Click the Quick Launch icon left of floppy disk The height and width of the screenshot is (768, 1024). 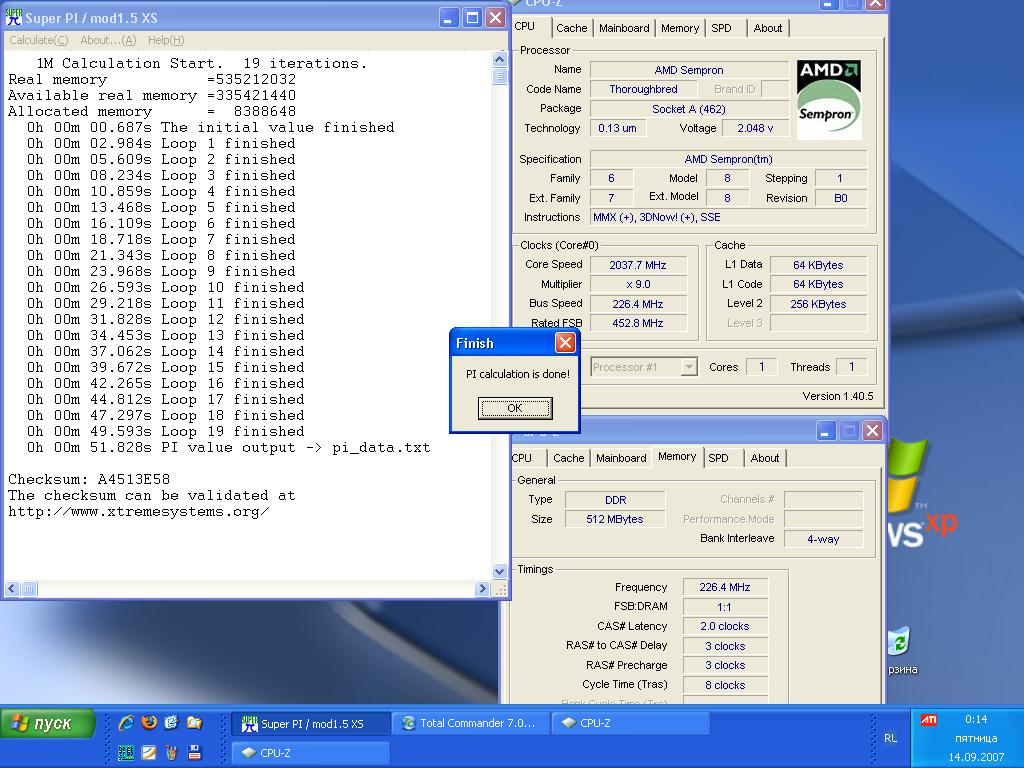pos(172,752)
